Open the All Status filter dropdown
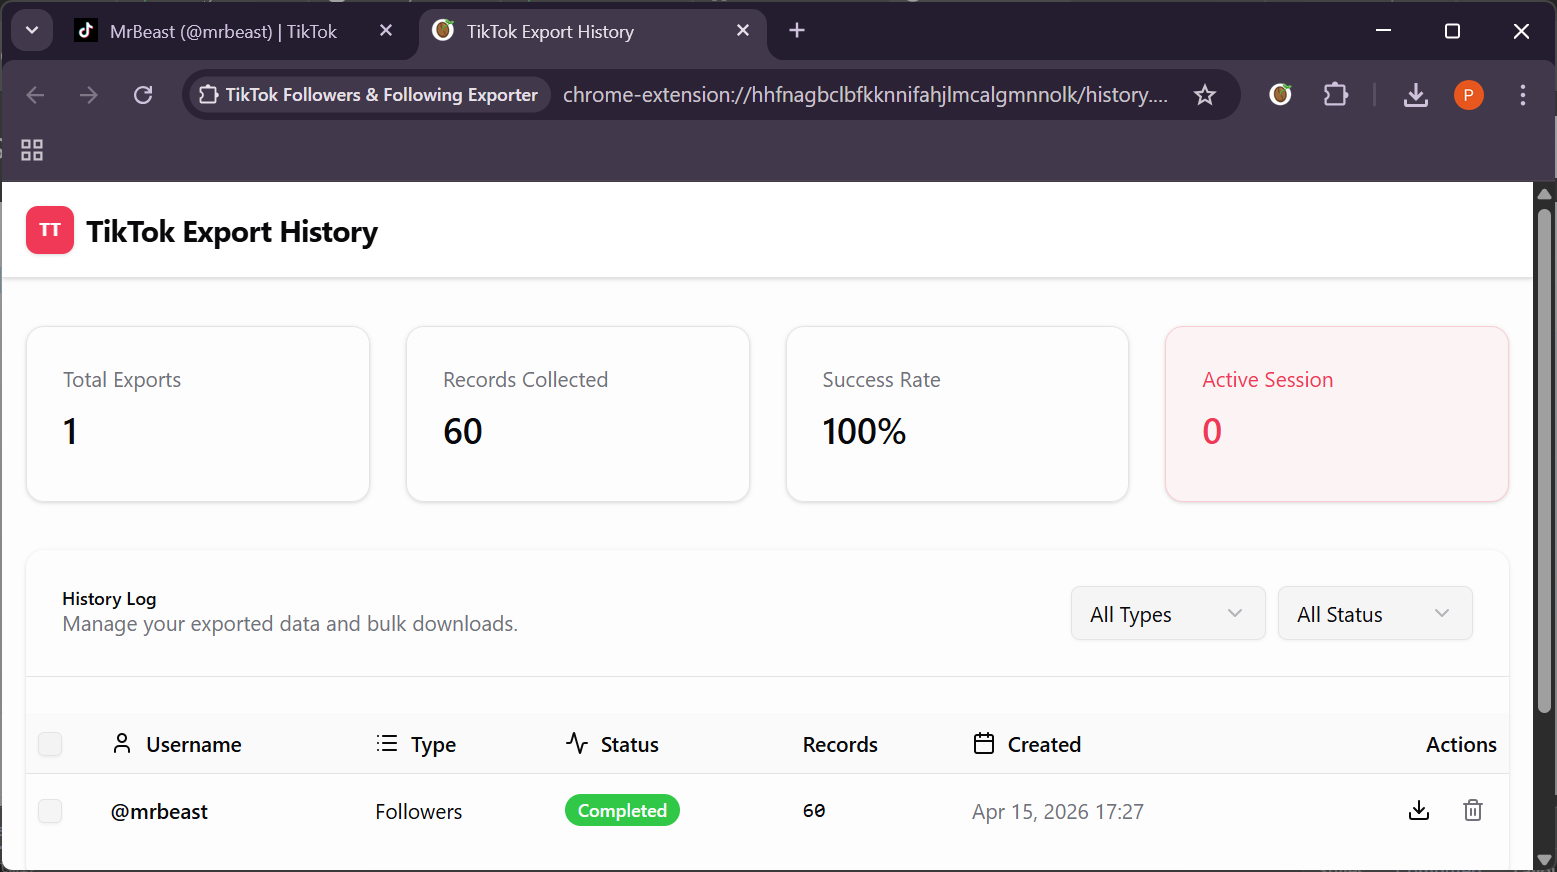This screenshot has height=872, width=1557. point(1375,613)
